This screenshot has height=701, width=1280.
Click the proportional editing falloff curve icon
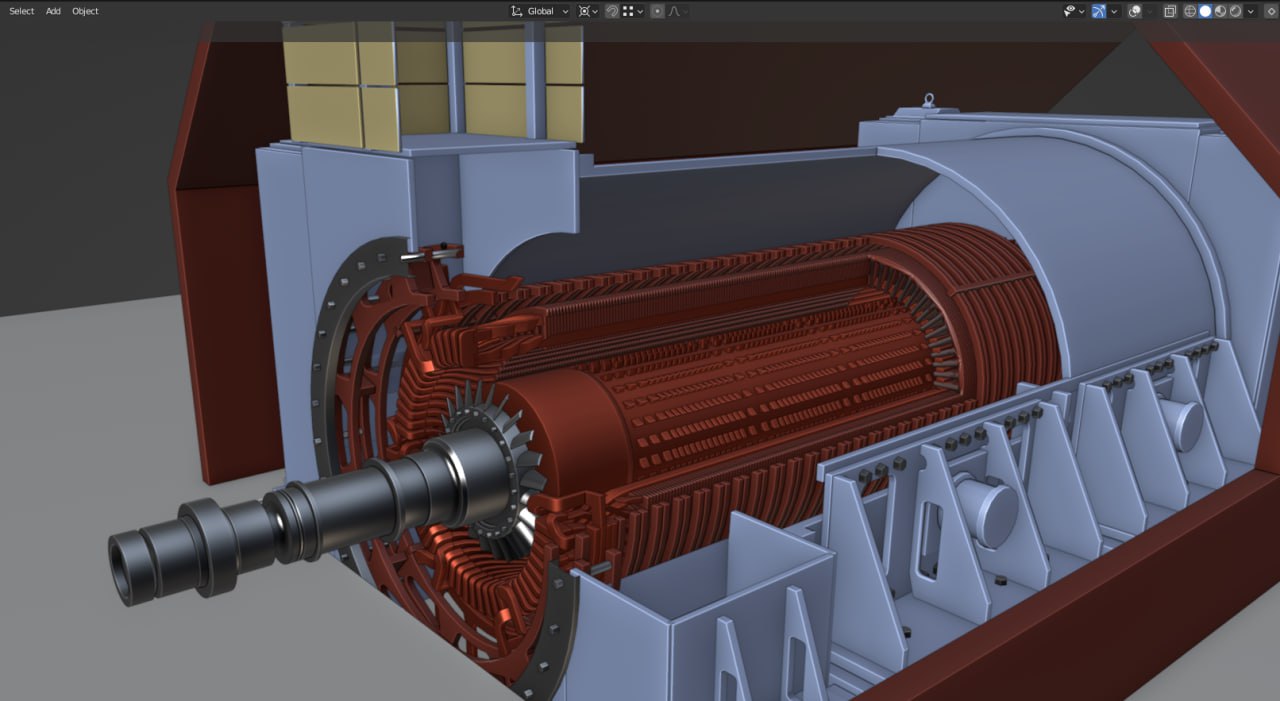[676, 11]
